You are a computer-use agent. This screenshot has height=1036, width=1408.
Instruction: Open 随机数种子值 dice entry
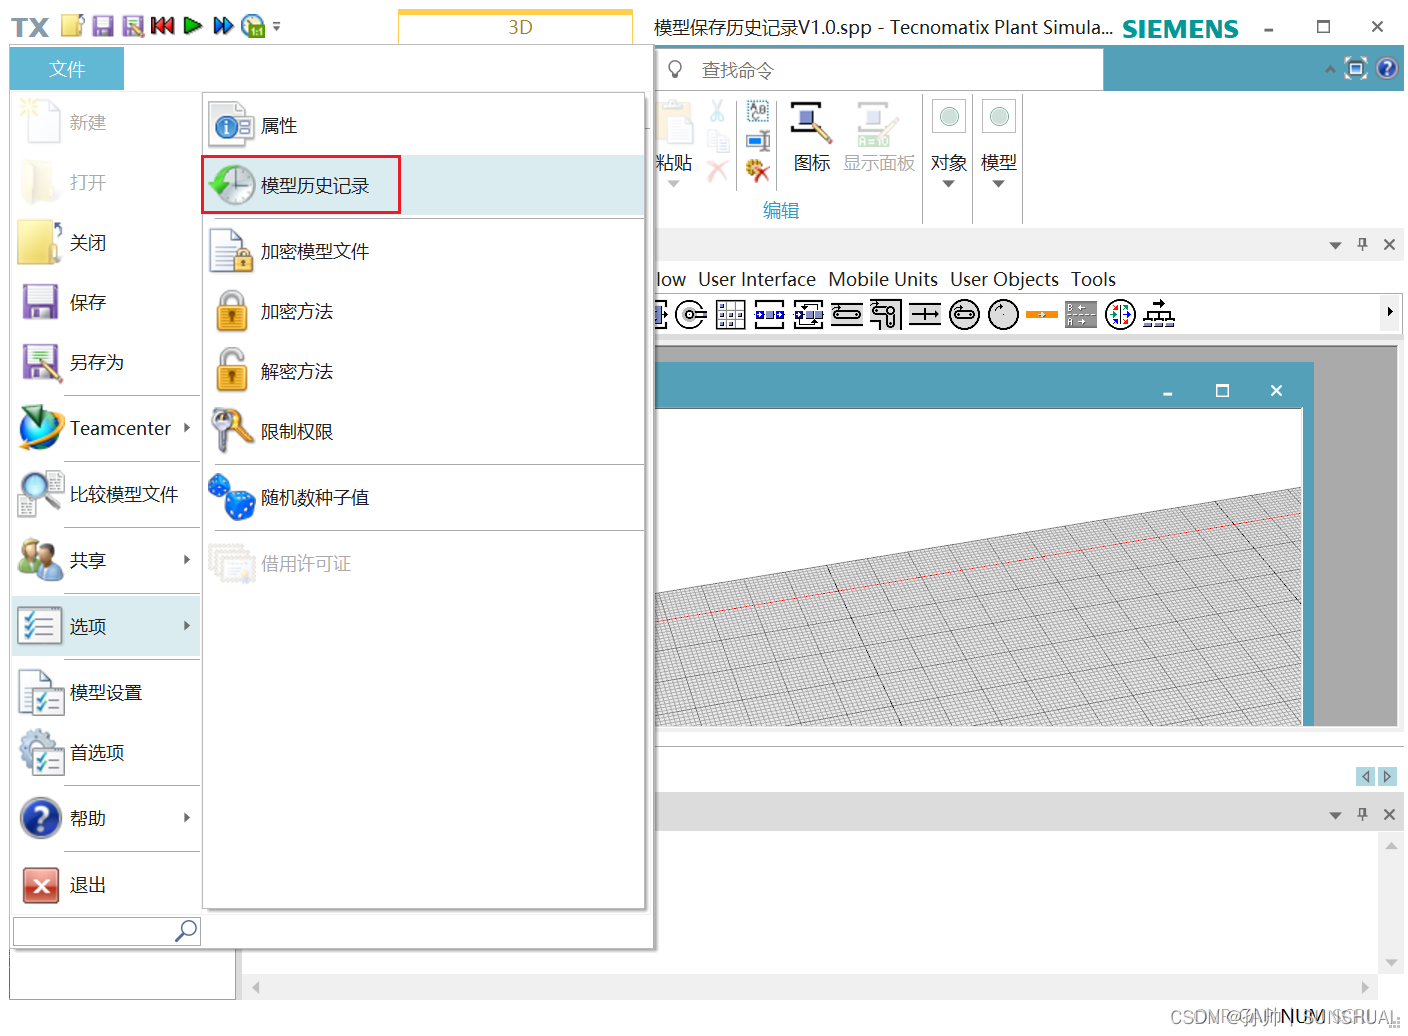tap(423, 497)
